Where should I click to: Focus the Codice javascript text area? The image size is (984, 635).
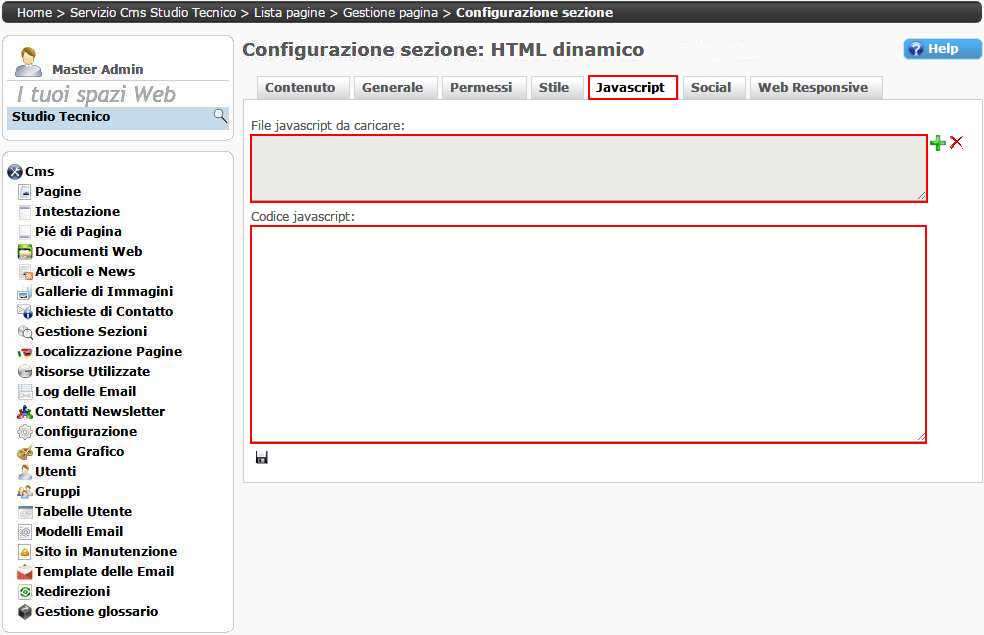click(588, 334)
